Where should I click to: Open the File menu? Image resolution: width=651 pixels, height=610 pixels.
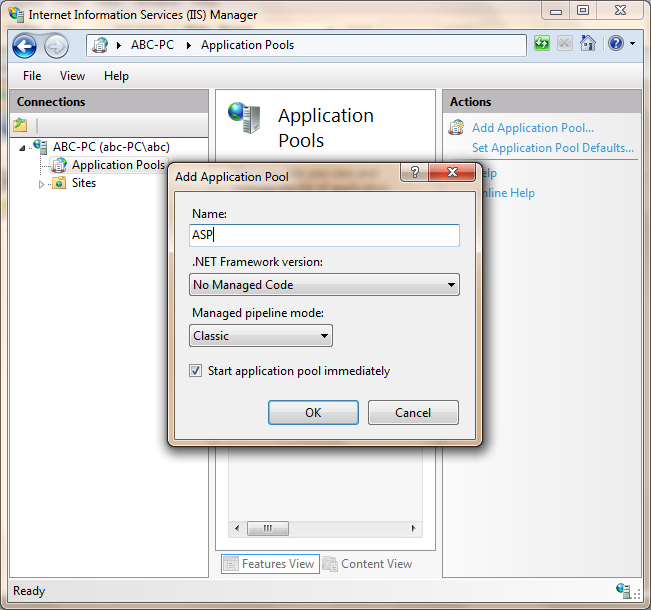click(x=32, y=76)
